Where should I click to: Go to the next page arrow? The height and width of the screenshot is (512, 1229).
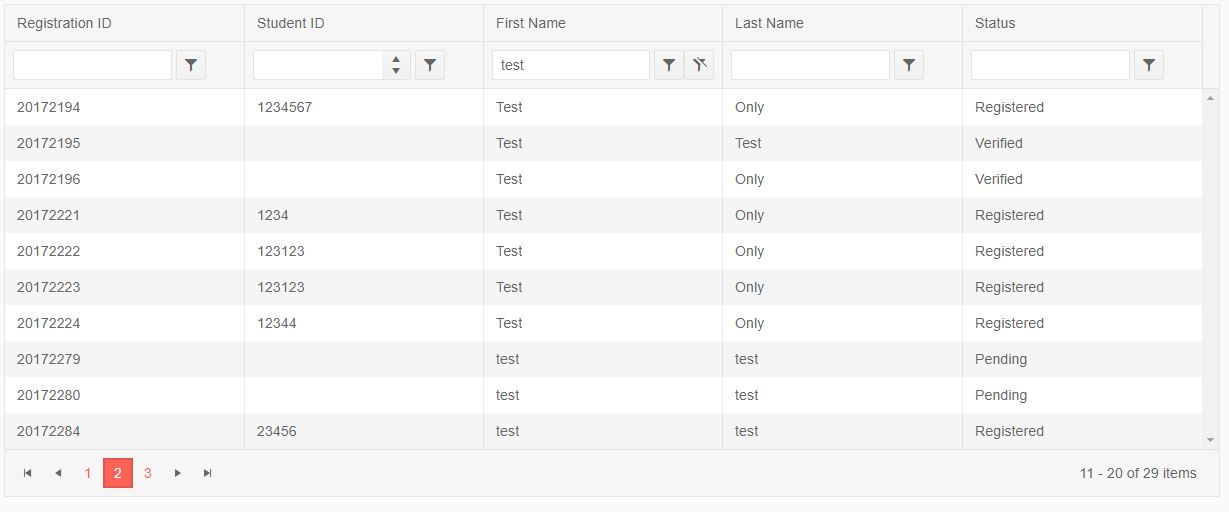pos(178,473)
